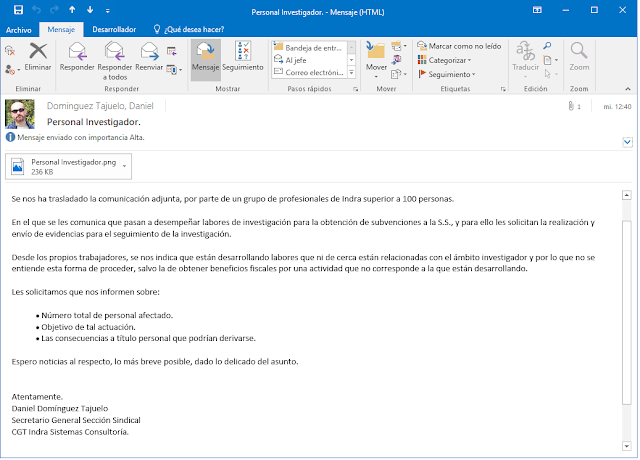The width and height of the screenshot is (640, 460).
Task: Open the Rules dropdown in Mover group
Action: click(x=399, y=46)
